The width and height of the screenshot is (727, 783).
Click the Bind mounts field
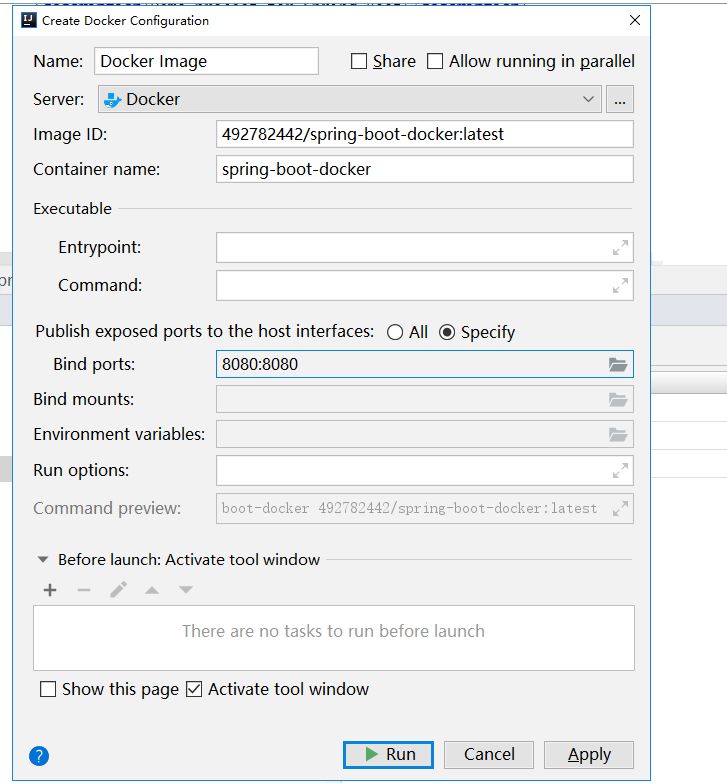click(424, 399)
